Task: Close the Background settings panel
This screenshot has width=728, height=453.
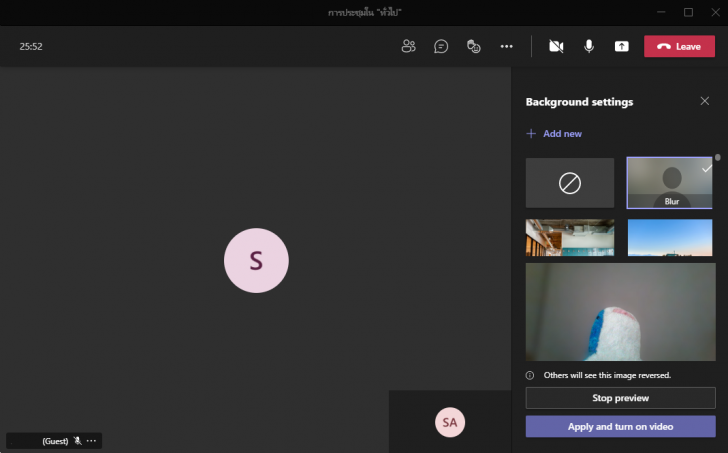Action: click(705, 101)
